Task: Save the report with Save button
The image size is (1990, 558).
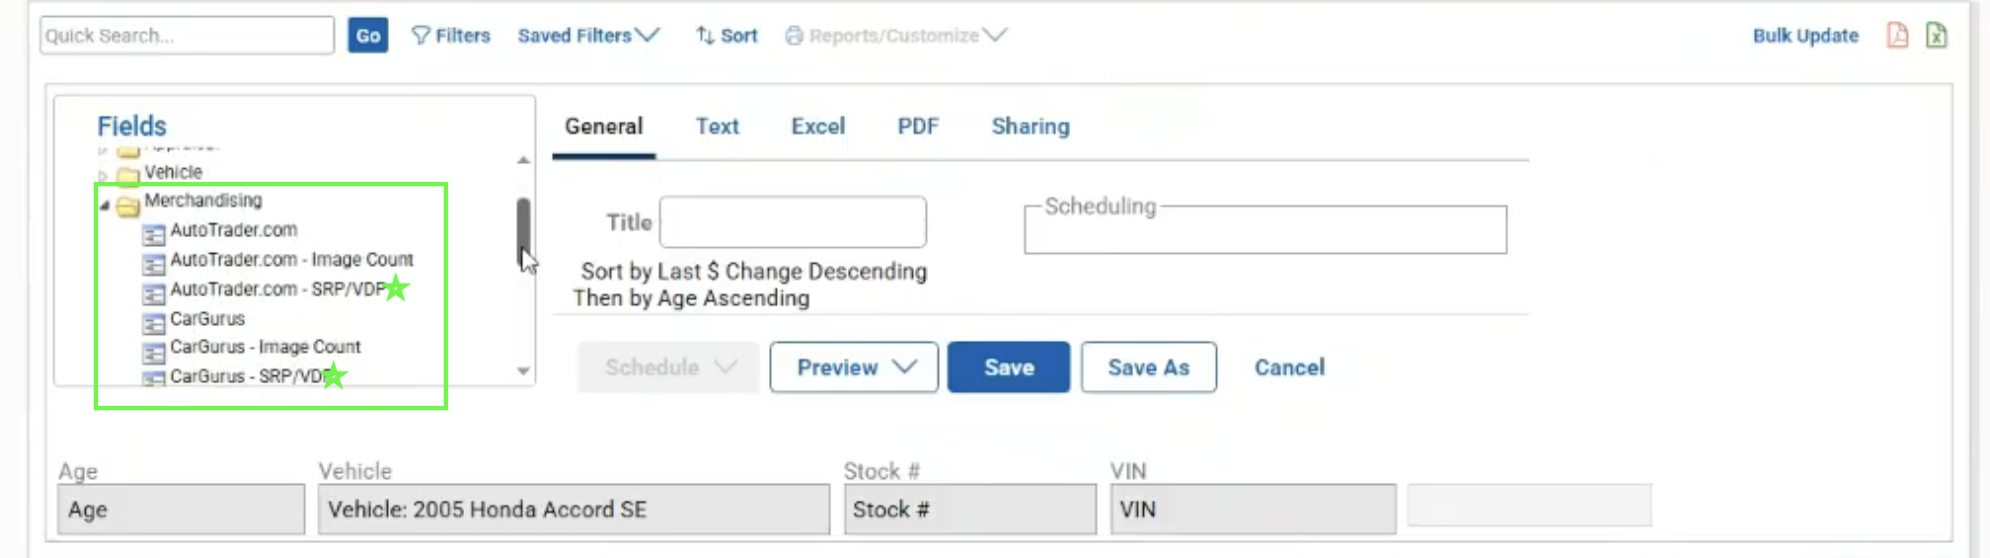Action: 1008,367
